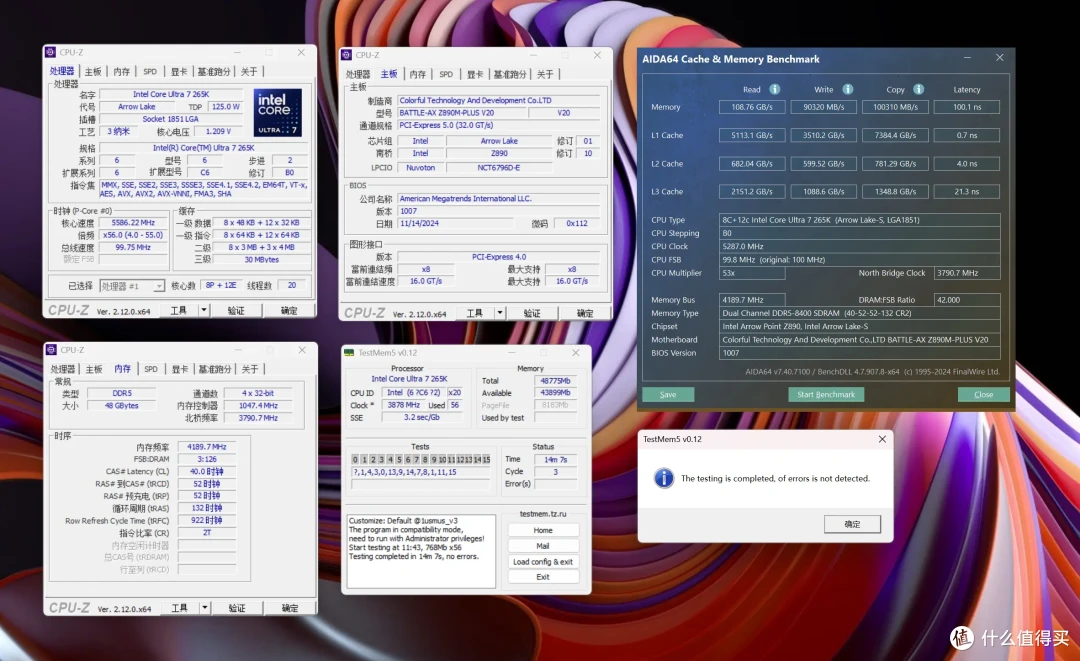The height and width of the screenshot is (661, 1080).
Task: Click Load config & exit in TestMem5
Action: [543, 562]
